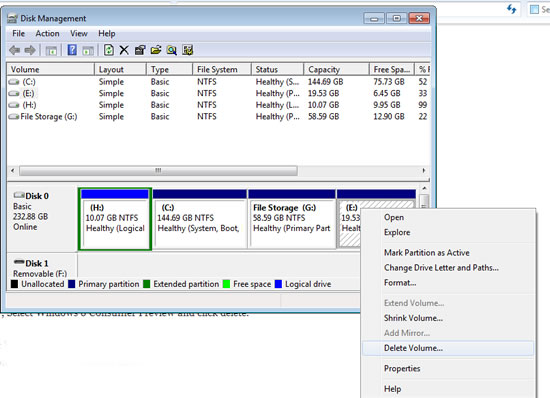Sort by the Status column header
Screen dimensions: 550x398
point(277,69)
